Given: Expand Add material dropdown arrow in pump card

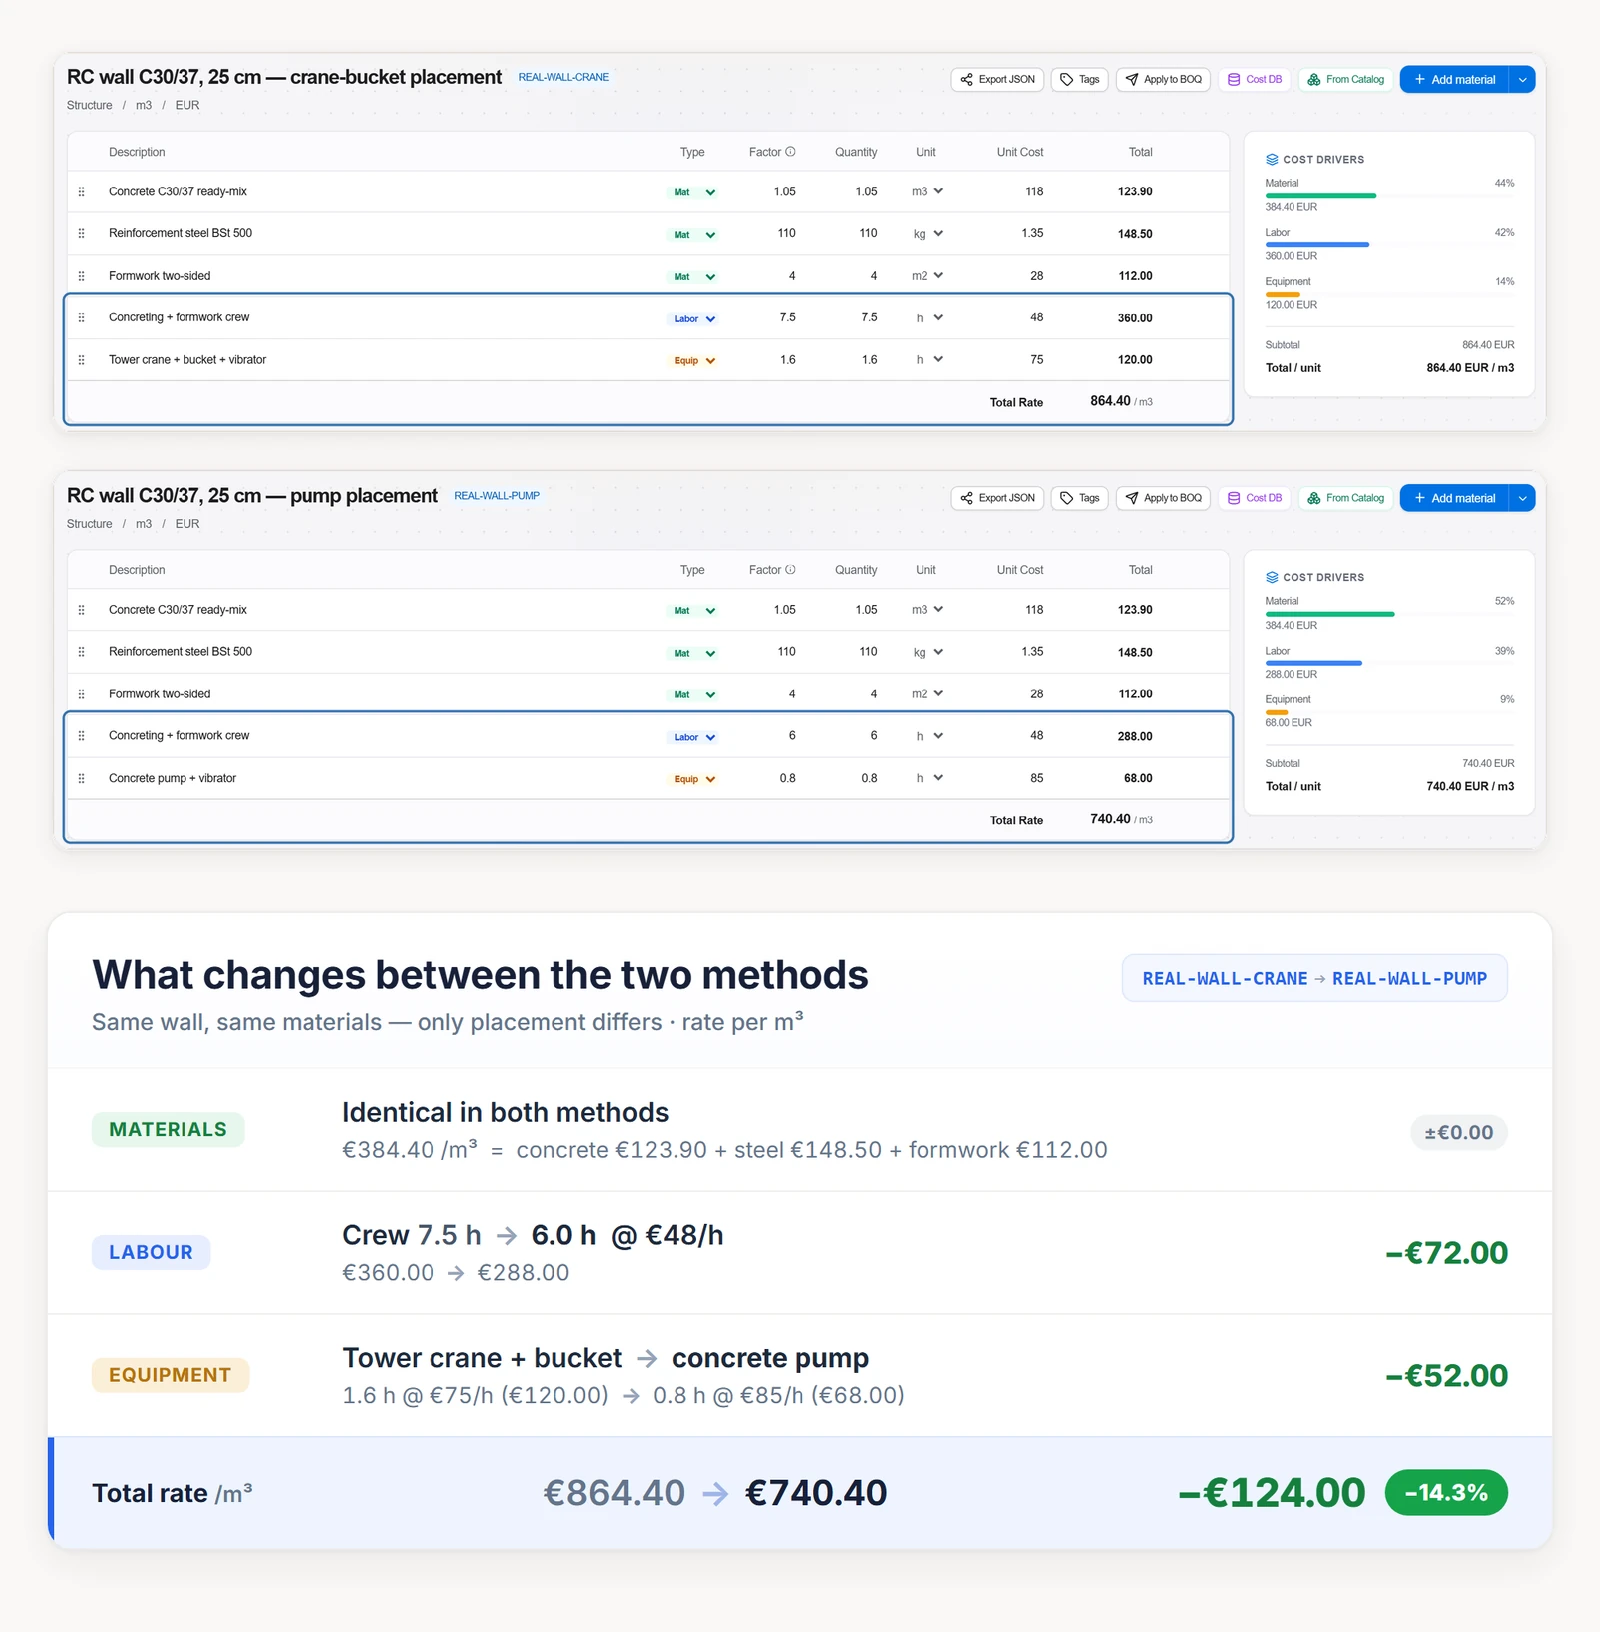Looking at the screenshot, I should click(x=1522, y=498).
